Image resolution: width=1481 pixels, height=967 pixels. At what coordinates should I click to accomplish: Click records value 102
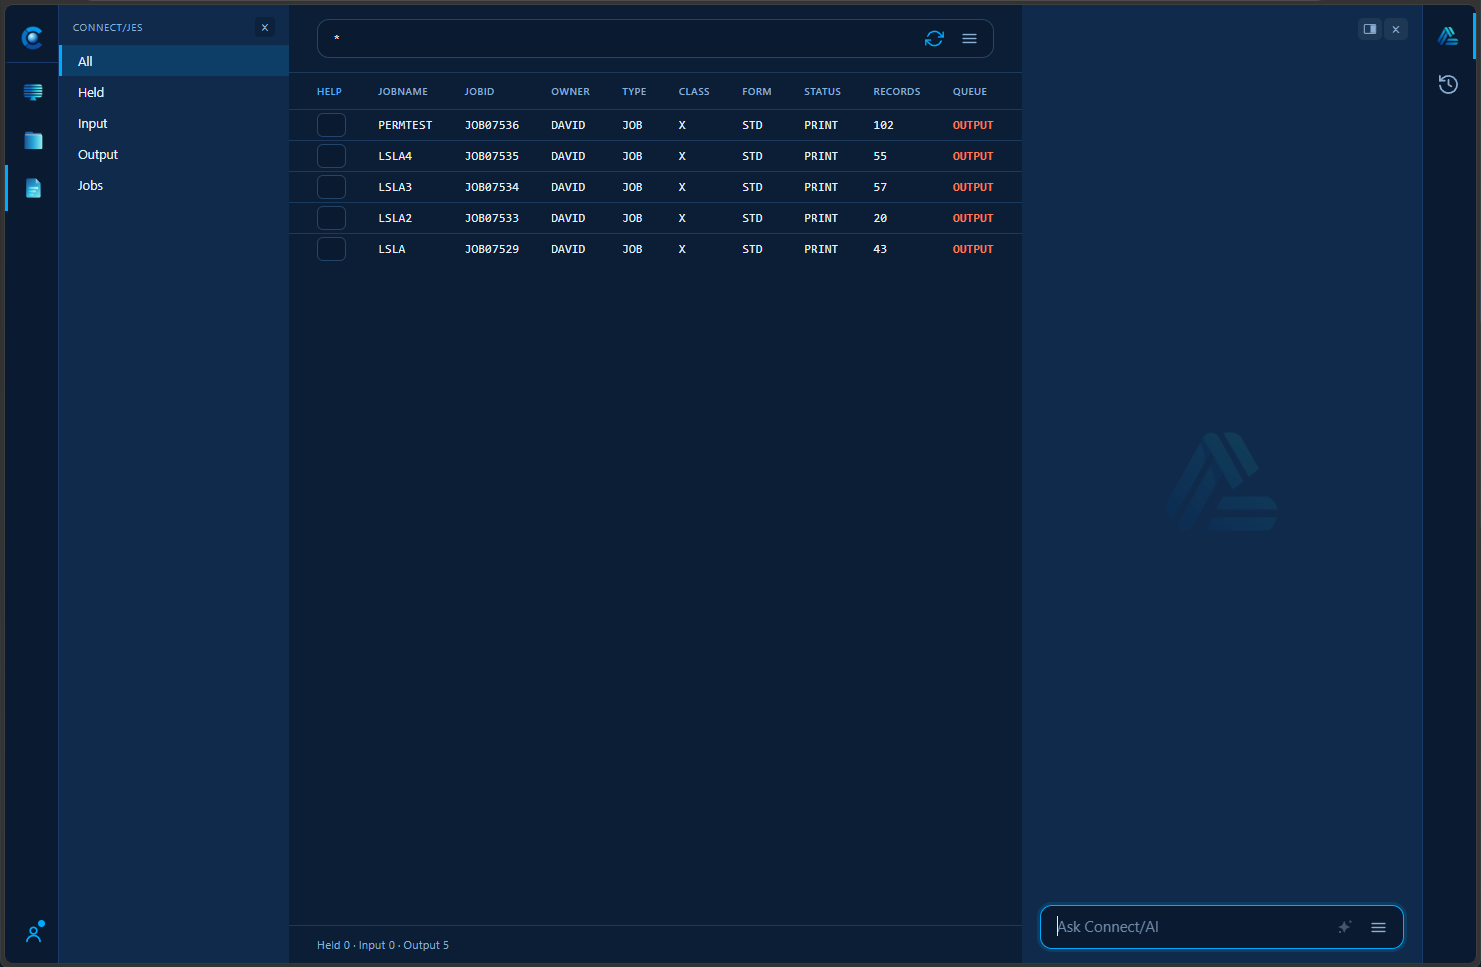tap(883, 125)
